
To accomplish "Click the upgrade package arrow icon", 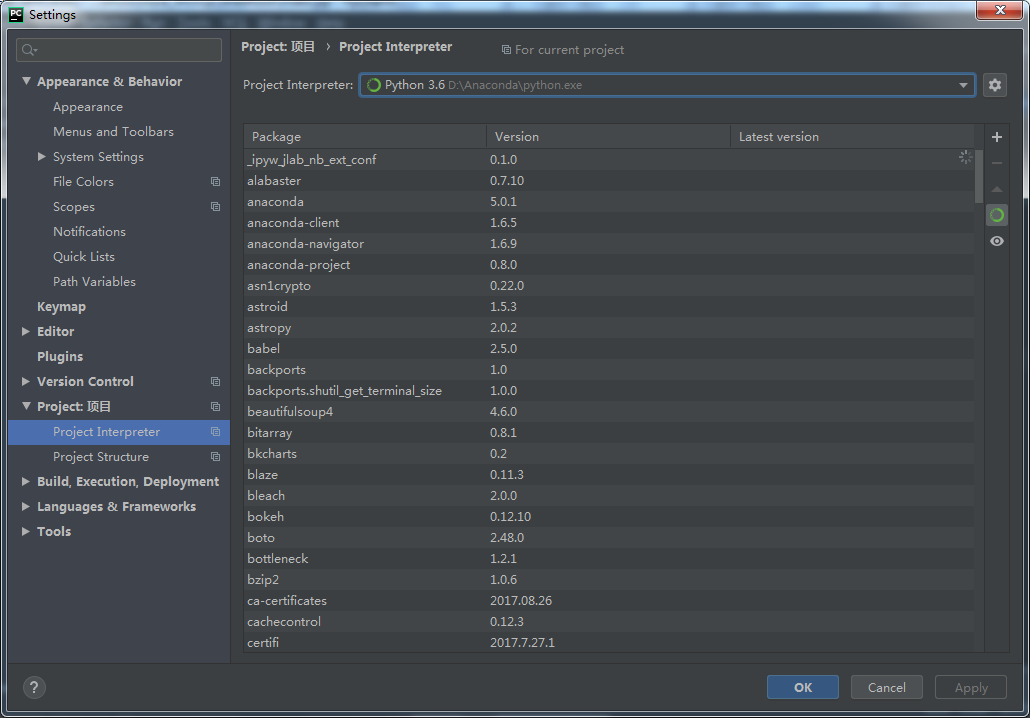I will 996,189.
